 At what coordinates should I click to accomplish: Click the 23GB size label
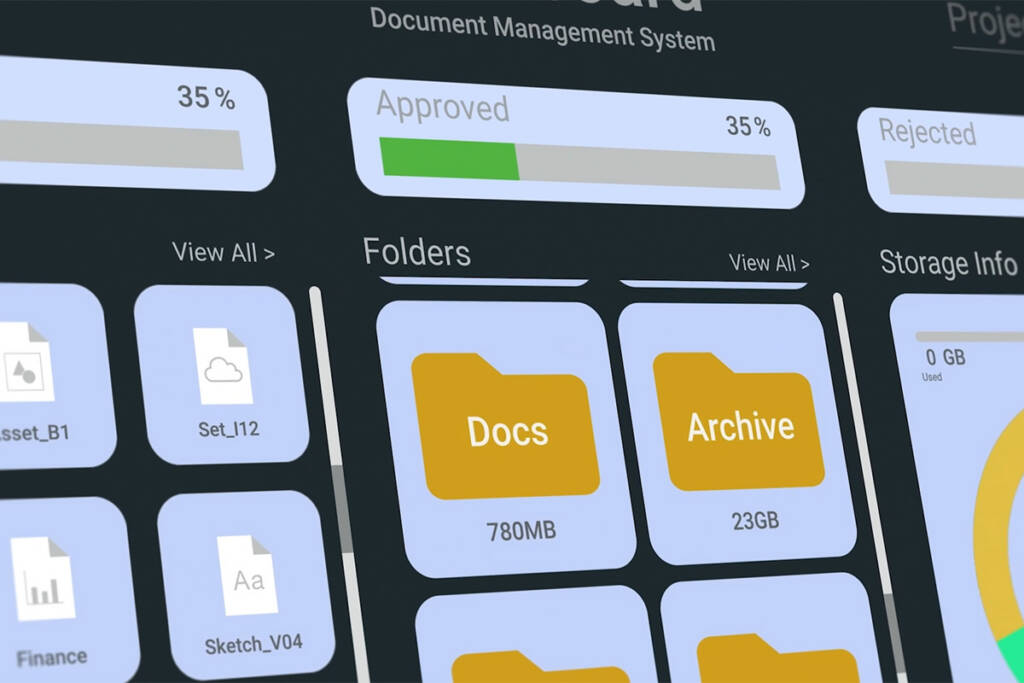pyautogui.click(x=755, y=520)
